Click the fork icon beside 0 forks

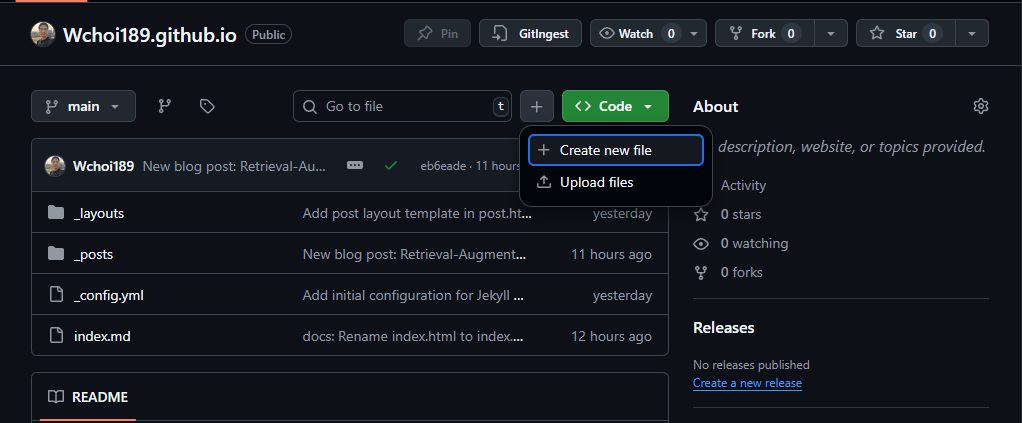pos(701,272)
